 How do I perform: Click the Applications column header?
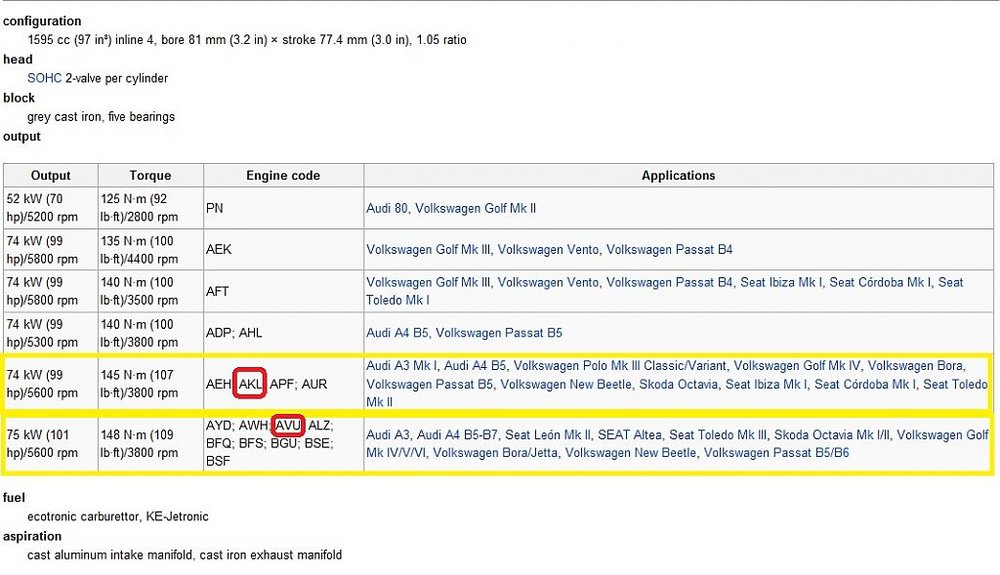coord(678,175)
